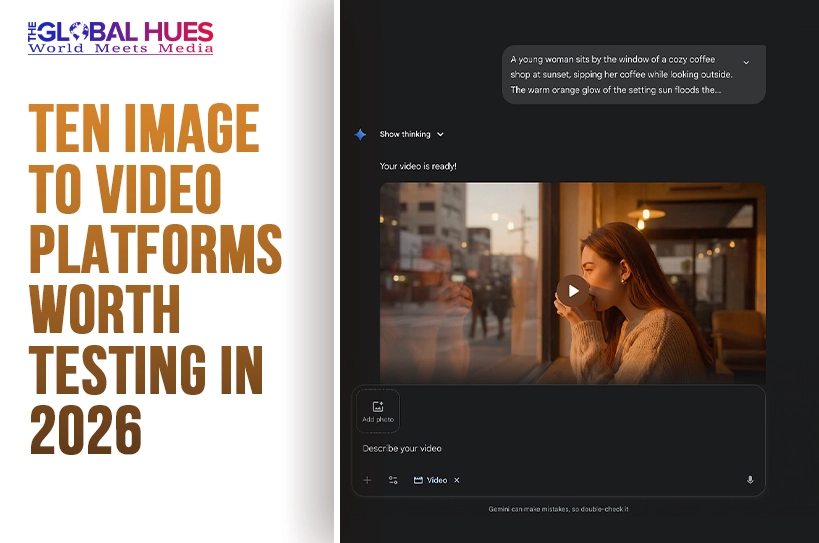Viewport: 819px width, 543px height.
Task: Focus the Describe your video field
Action: coord(402,448)
